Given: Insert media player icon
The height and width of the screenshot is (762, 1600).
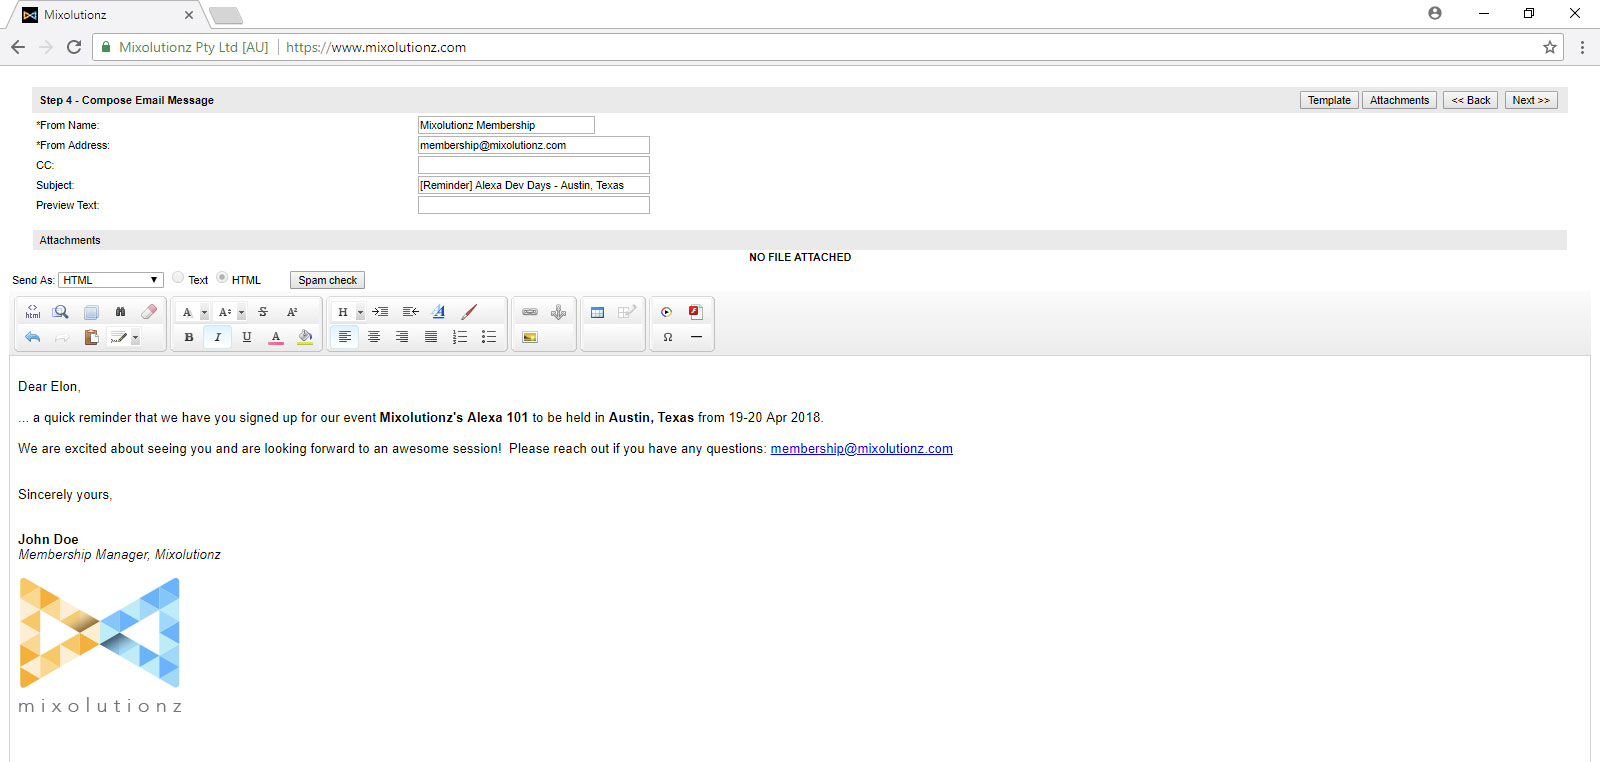Looking at the screenshot, I should point(667,312).
